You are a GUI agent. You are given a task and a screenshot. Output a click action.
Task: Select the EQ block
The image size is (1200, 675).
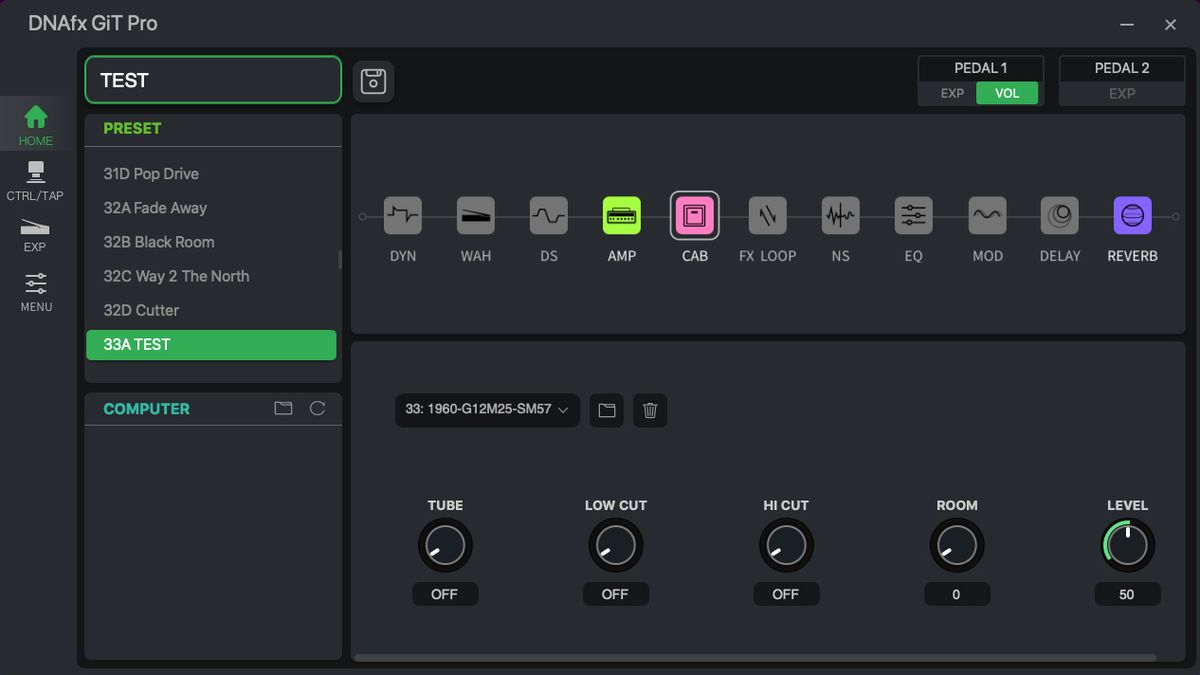[914, 215]
